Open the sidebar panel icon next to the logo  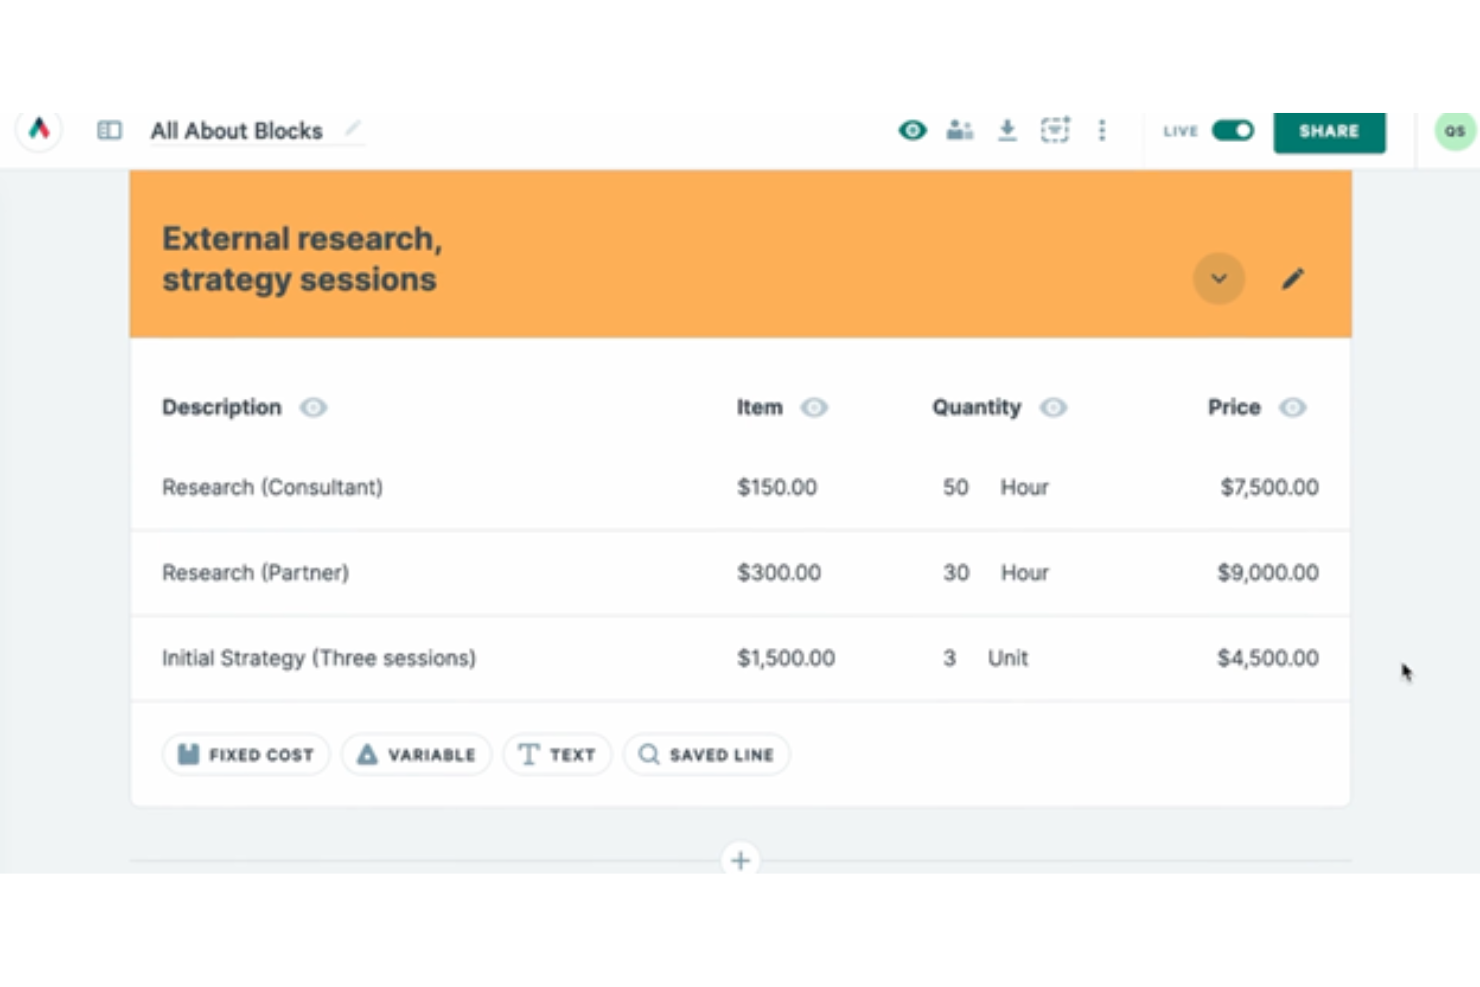click(x=108, y=130)
